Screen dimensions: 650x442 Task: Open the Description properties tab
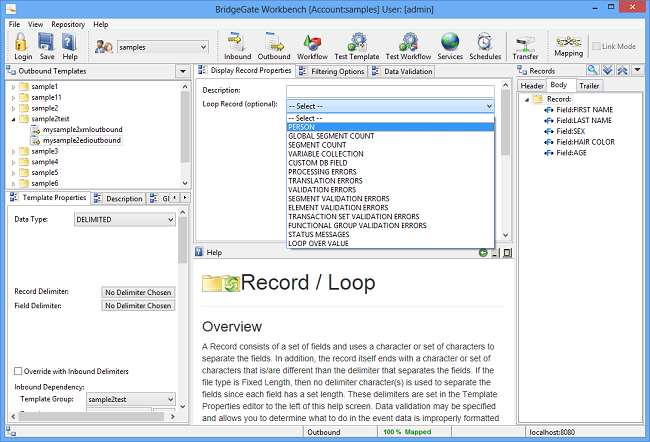point(119,199)
